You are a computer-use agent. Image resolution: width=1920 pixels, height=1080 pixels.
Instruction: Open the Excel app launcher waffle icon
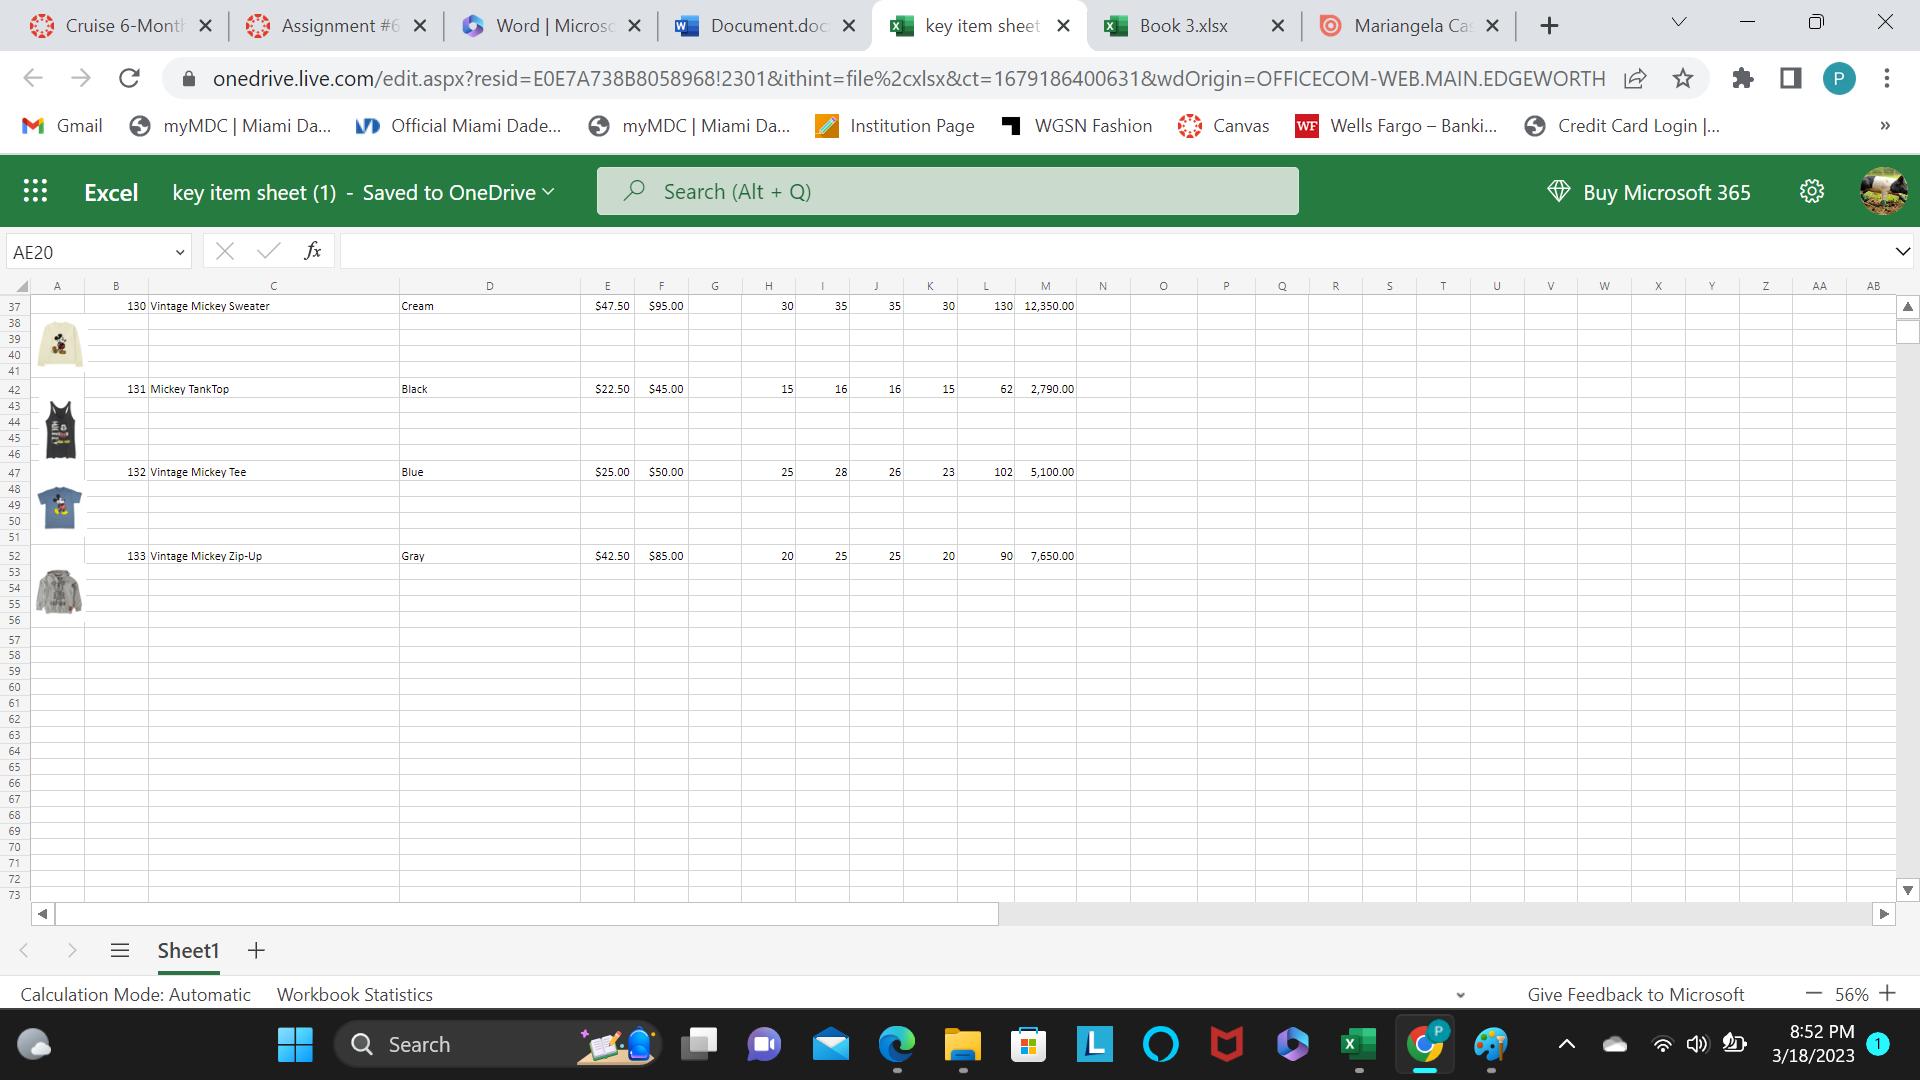point(35,192)
